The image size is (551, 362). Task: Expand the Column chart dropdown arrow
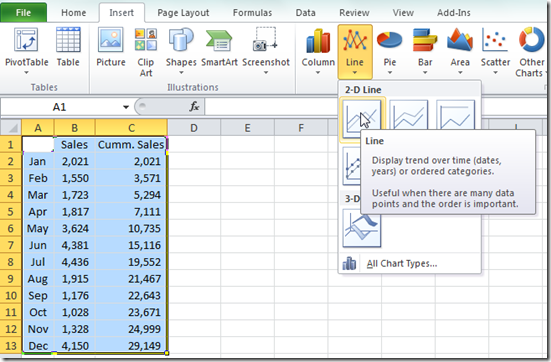click(318, 73)
